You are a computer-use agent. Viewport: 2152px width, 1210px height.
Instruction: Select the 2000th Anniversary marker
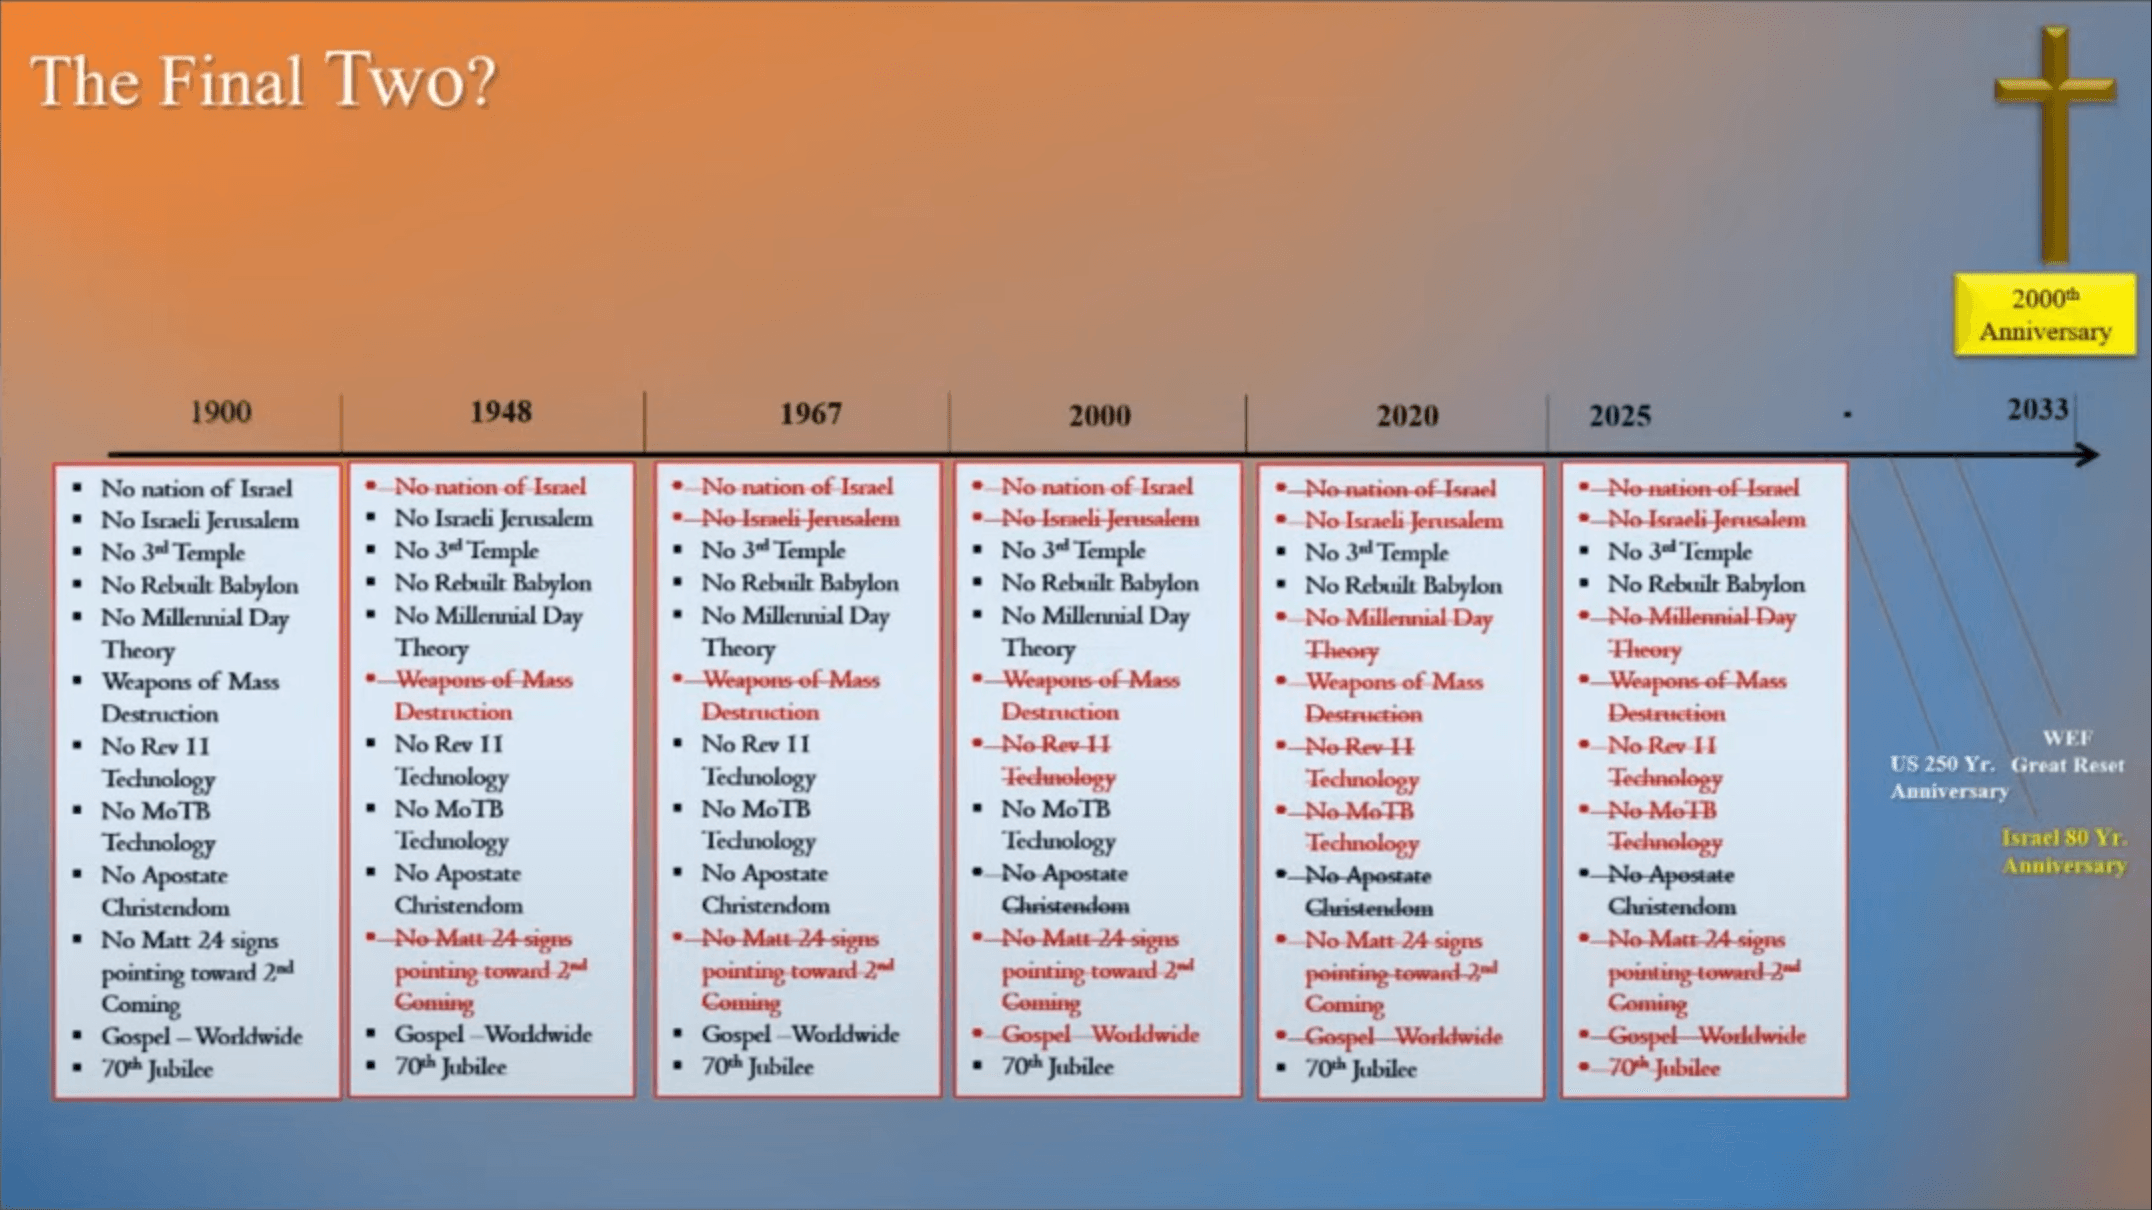click(2043, 313)
